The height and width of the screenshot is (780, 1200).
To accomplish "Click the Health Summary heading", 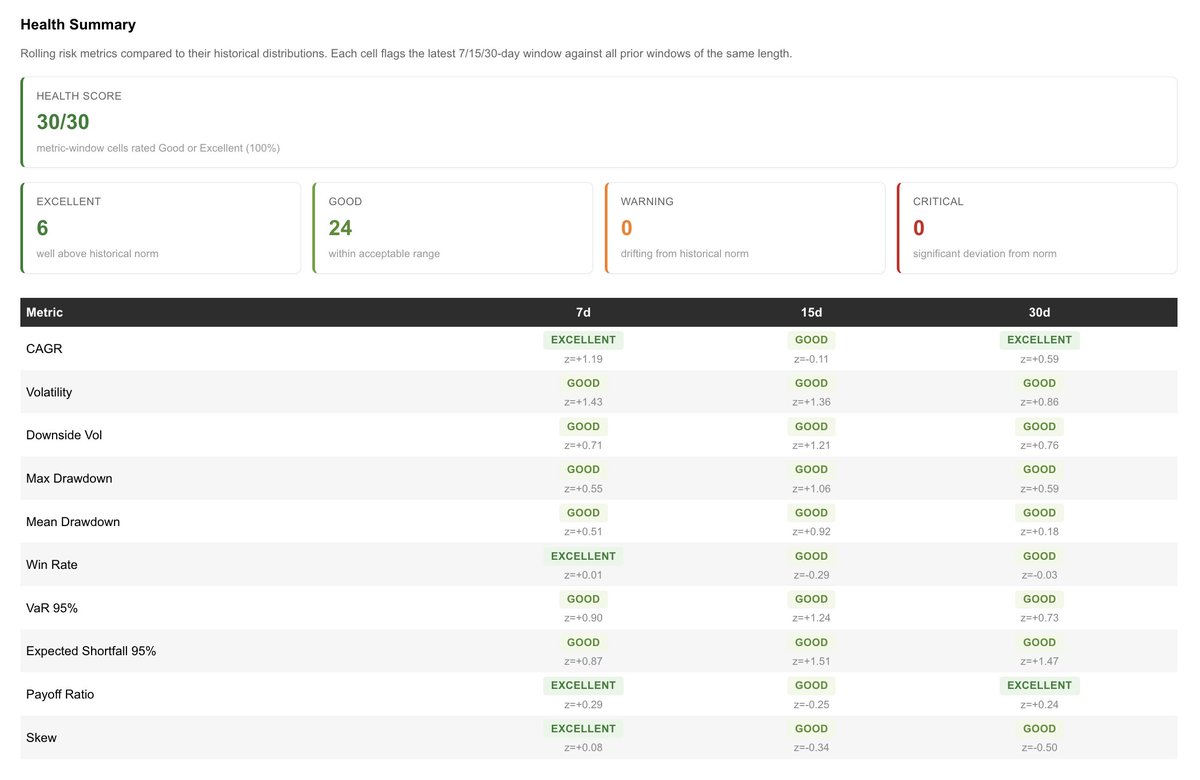I will click(78, 24).
